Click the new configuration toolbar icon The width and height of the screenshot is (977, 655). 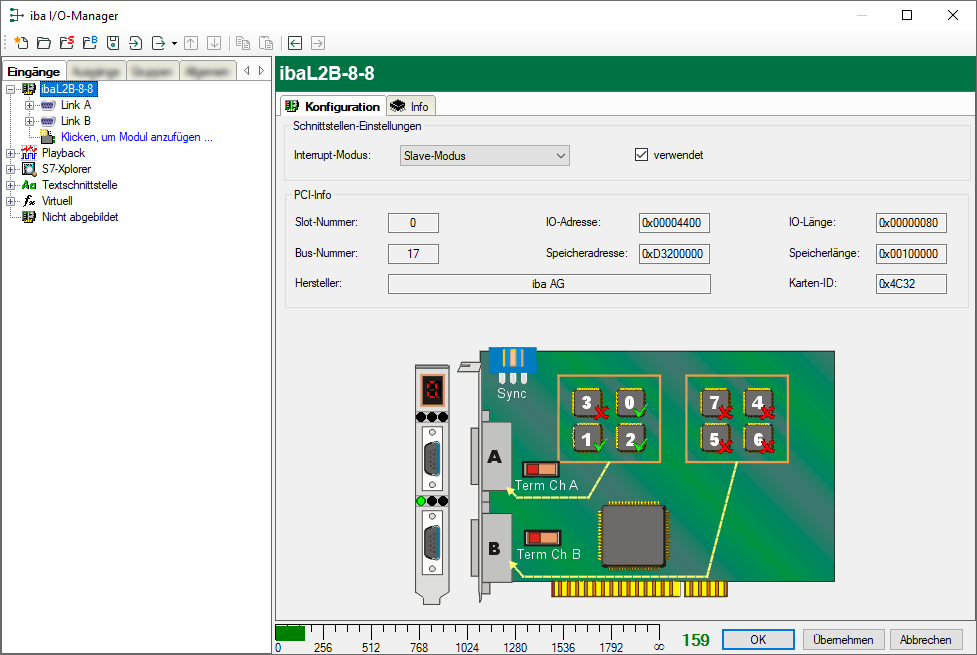pos(20,43)
